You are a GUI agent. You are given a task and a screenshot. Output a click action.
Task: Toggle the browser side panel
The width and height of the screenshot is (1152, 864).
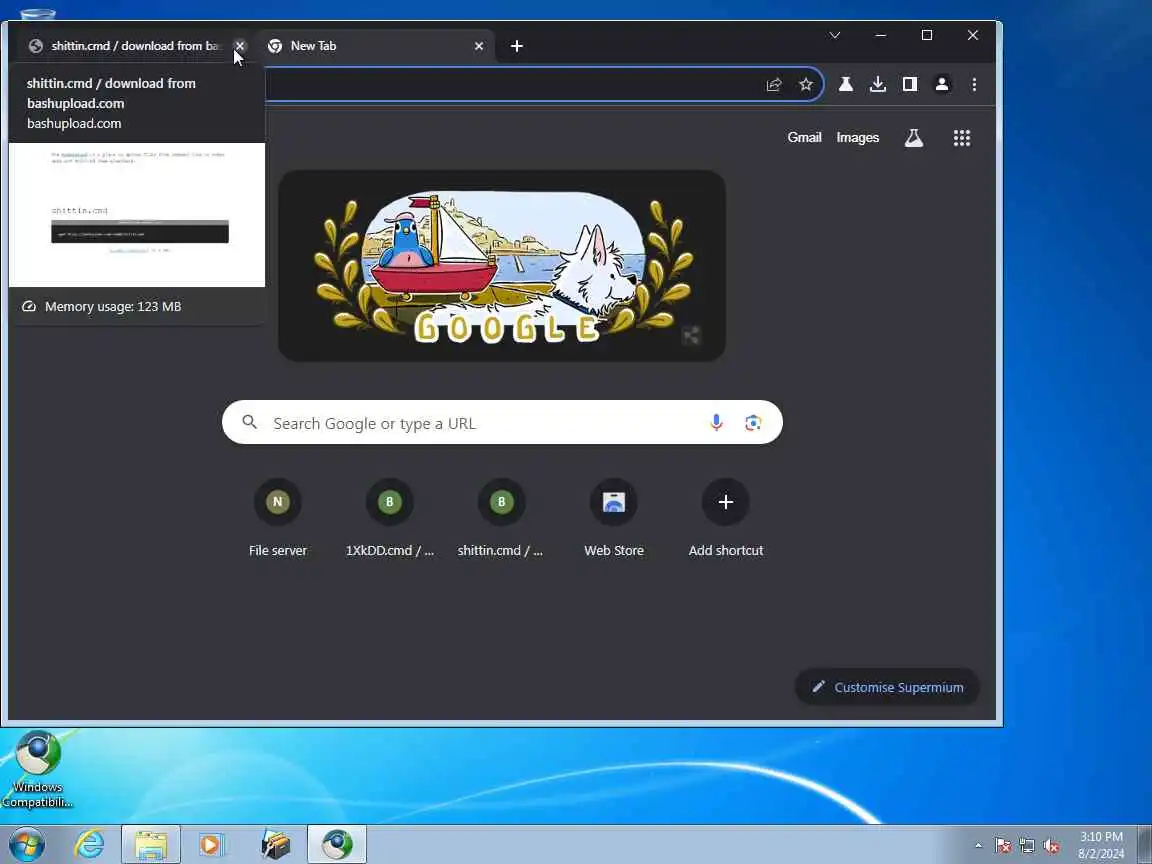(x=910, y=84)
